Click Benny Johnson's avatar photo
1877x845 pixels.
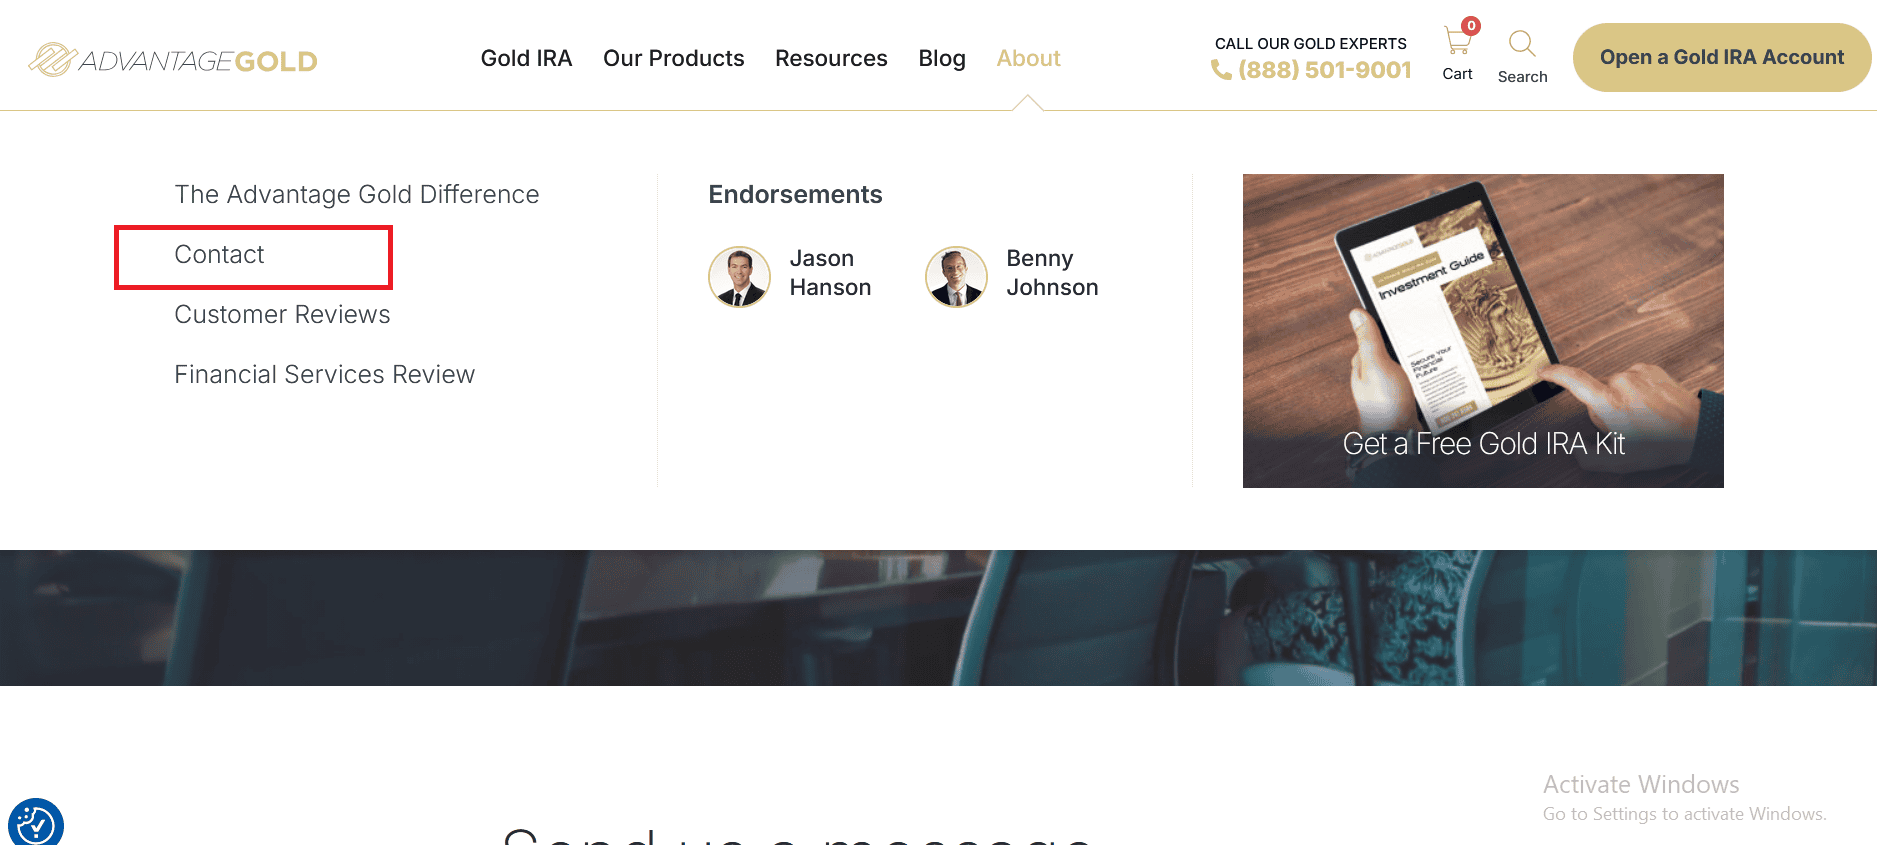click(956, 277)
